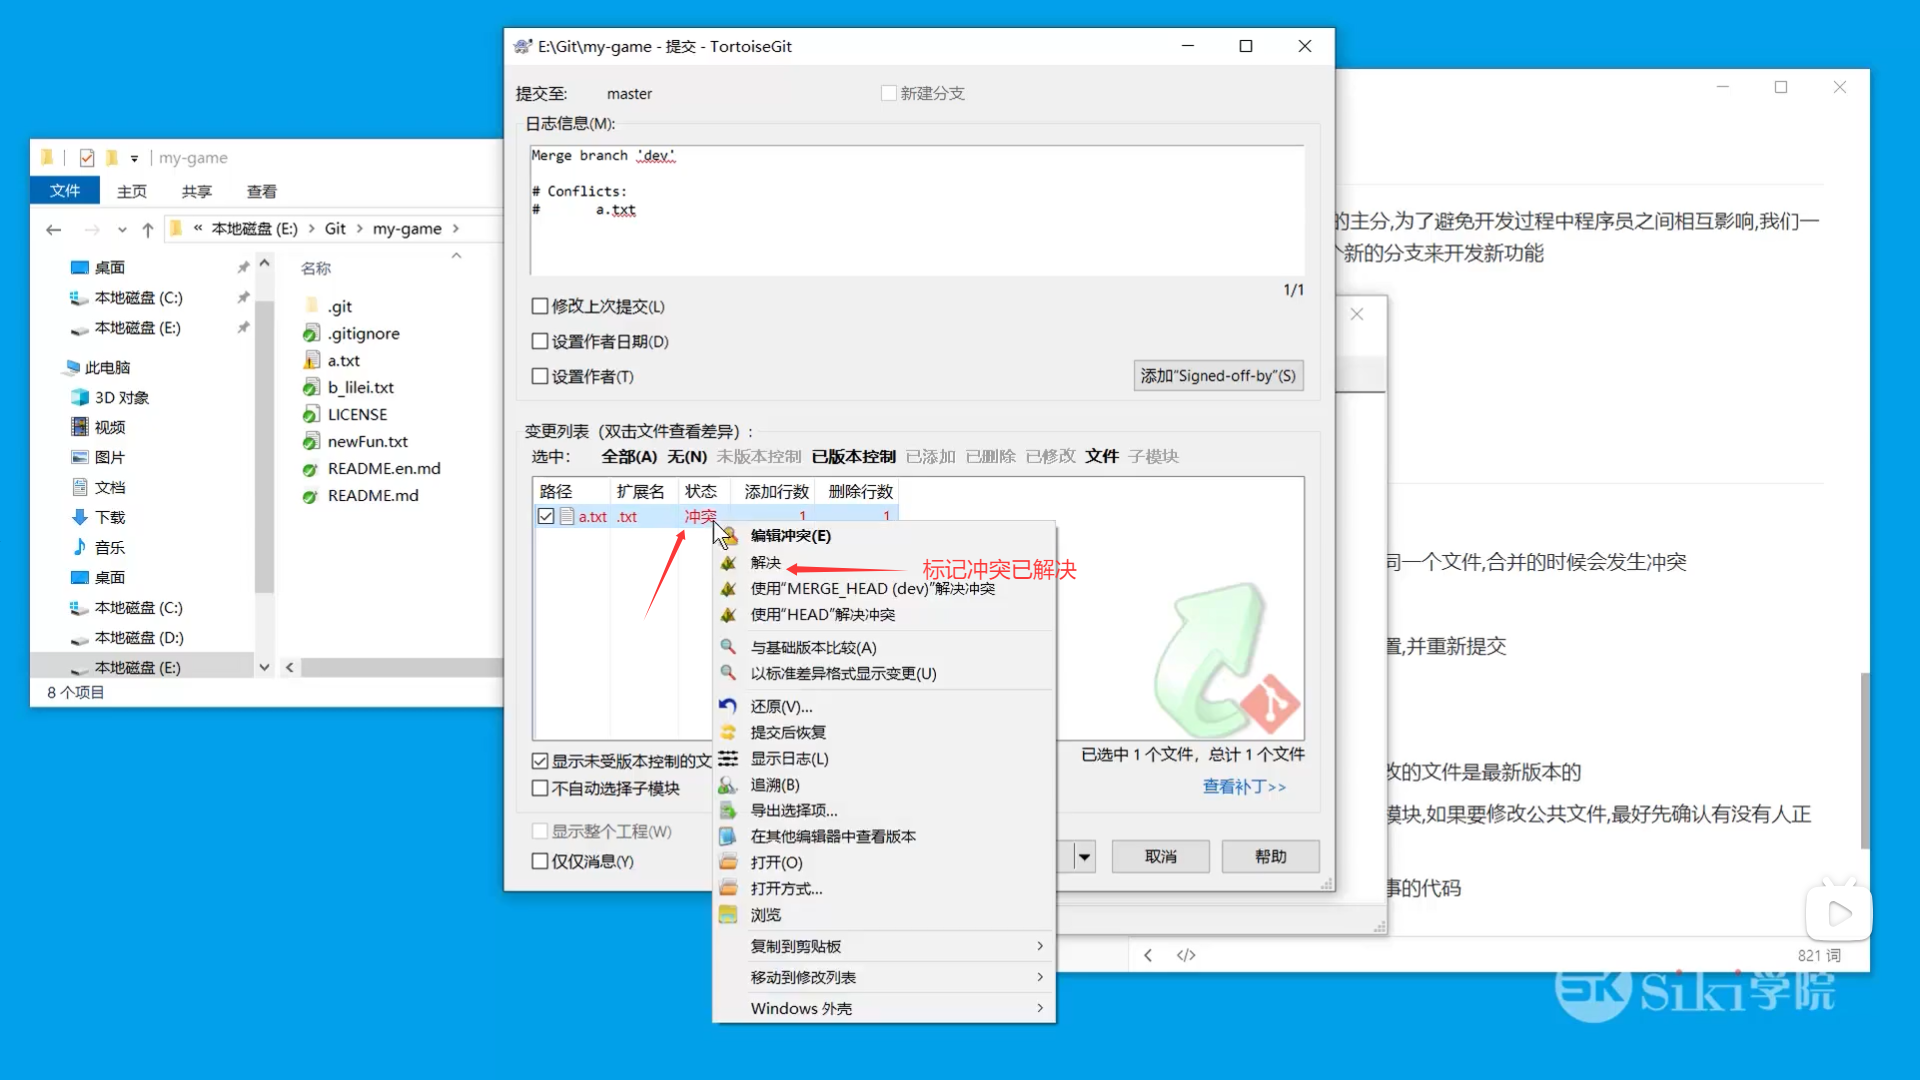Click the Explorer horizontal scrollbar

[x=400, y=667]
